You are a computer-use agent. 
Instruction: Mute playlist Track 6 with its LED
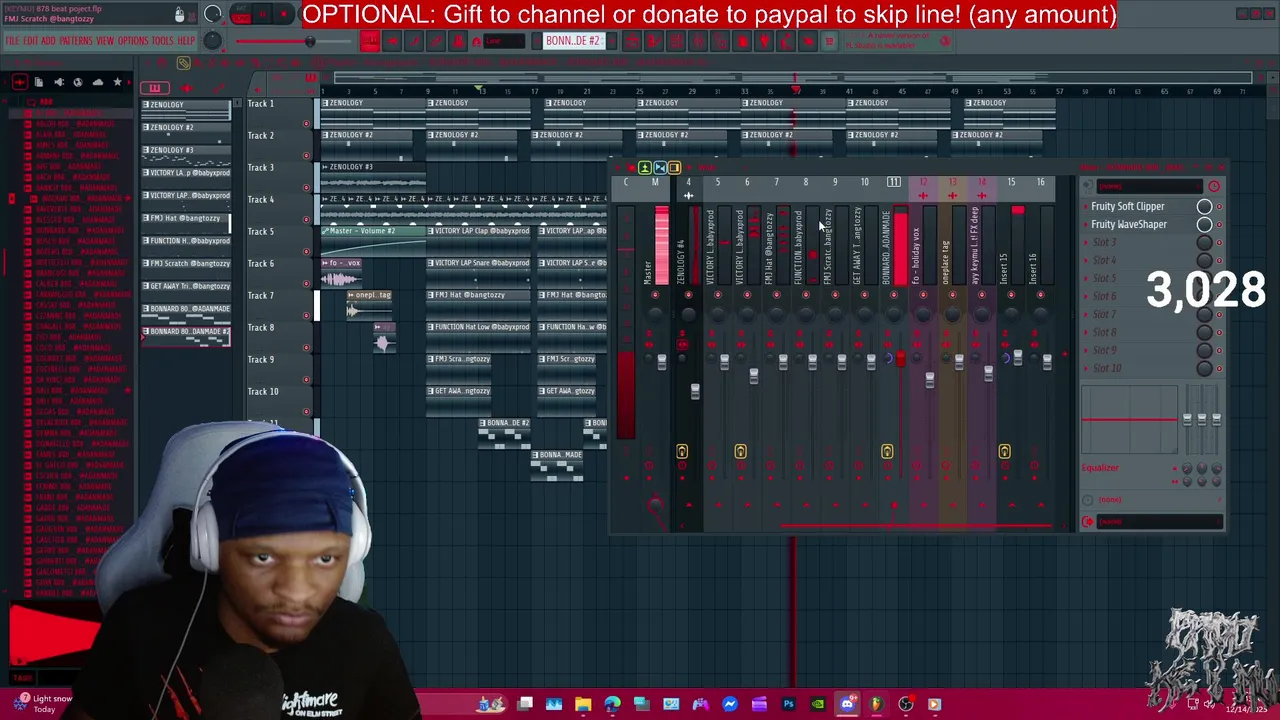(x=306, y=283)
